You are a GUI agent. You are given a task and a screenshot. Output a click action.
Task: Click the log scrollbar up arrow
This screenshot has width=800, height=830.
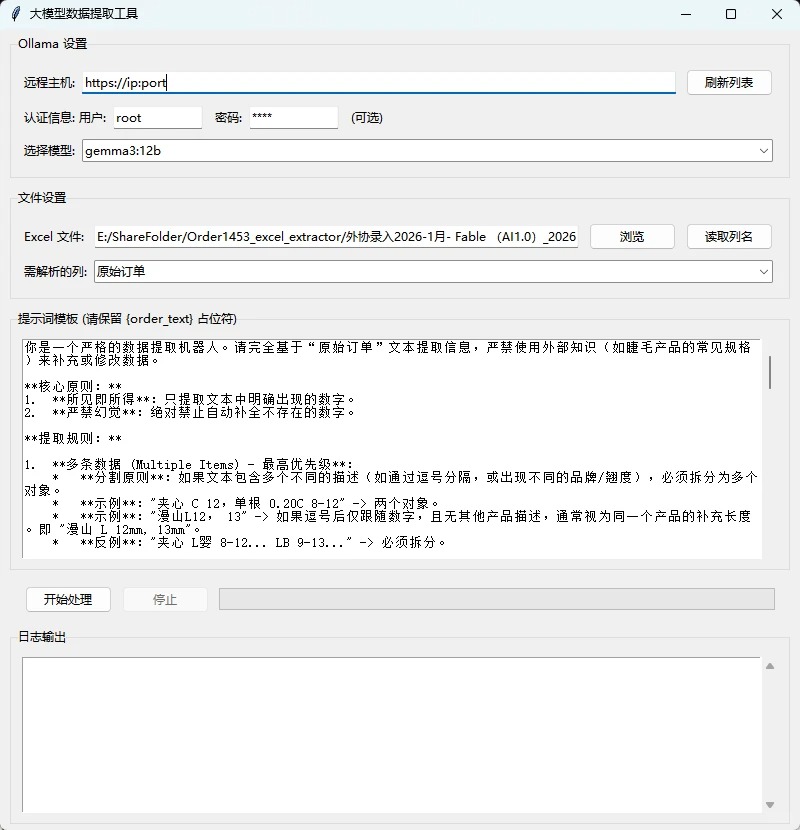pyautogui.click(x=769, y=666)
